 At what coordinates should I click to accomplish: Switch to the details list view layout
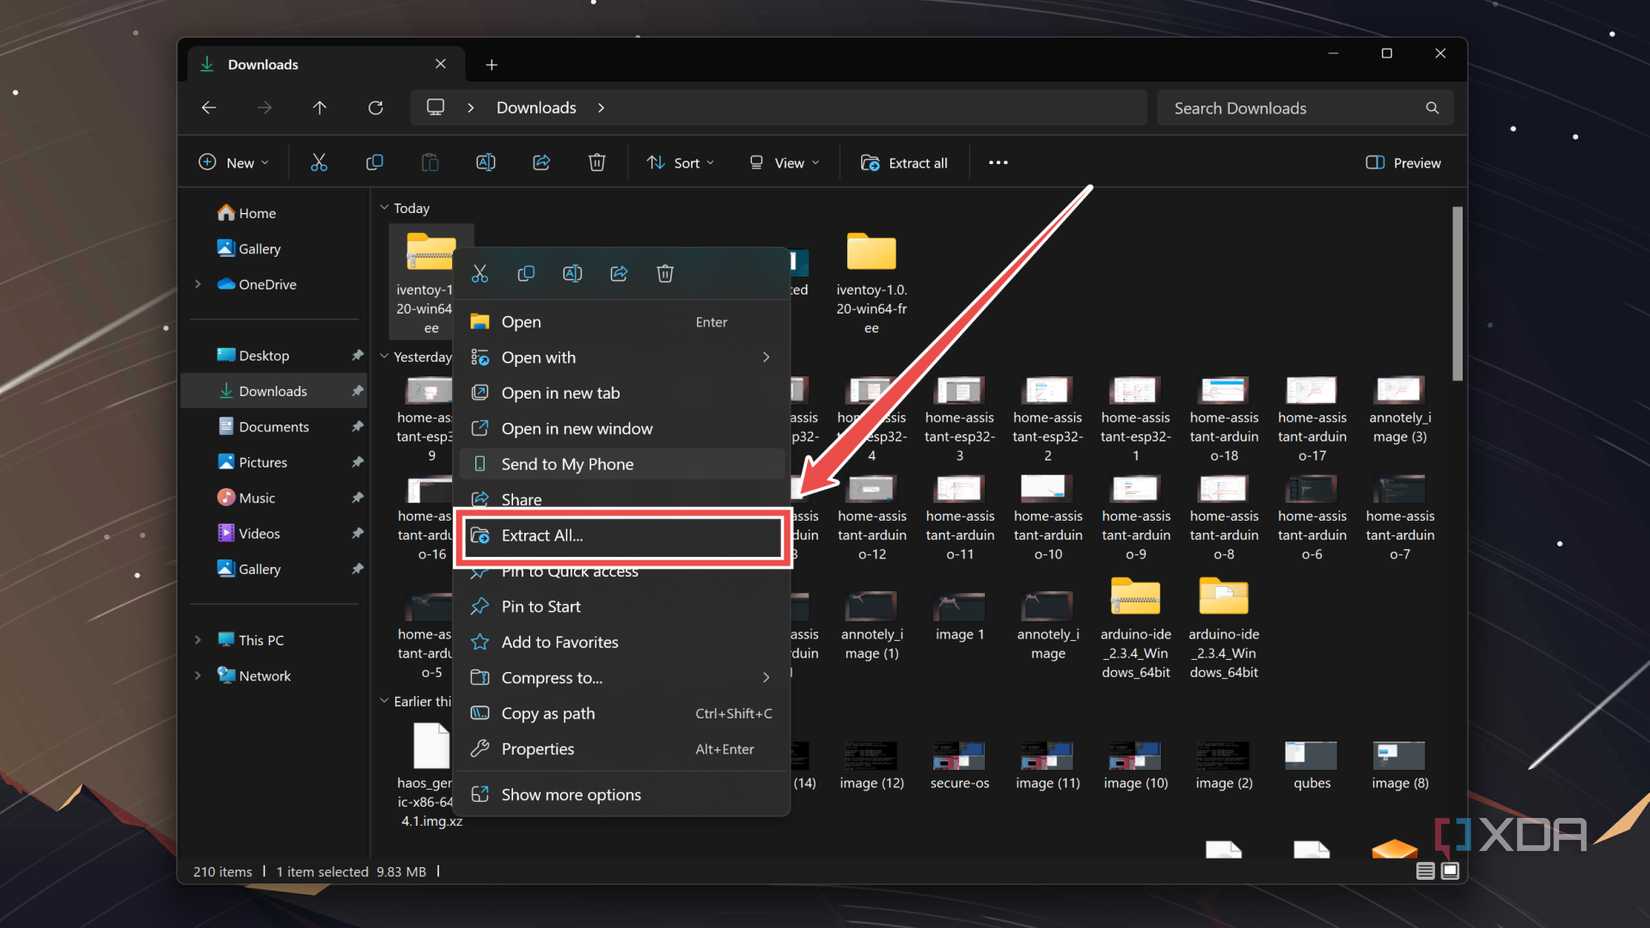[x=1425, y=871]
